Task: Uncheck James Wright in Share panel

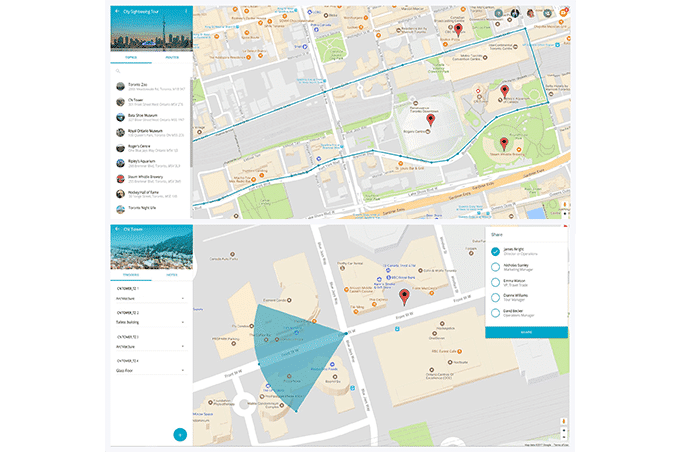Action: point(496,251)
